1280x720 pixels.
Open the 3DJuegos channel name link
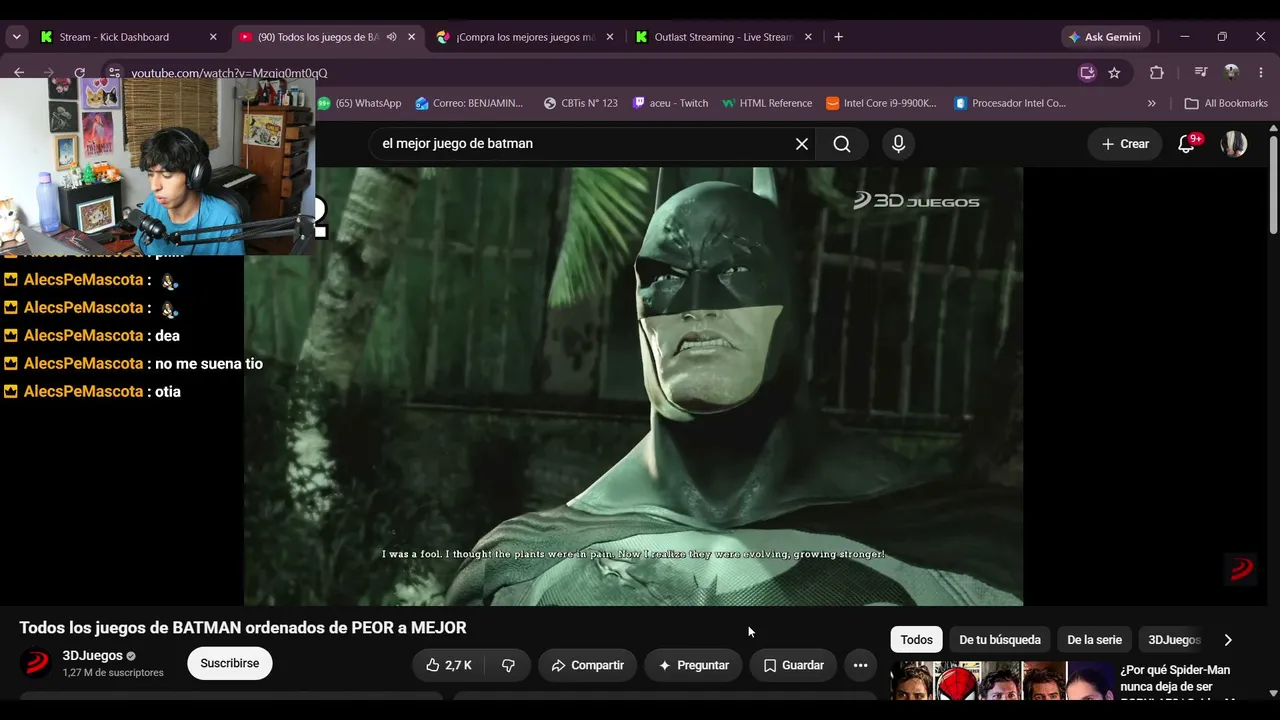pyautogui.click(x=92, y=656)
